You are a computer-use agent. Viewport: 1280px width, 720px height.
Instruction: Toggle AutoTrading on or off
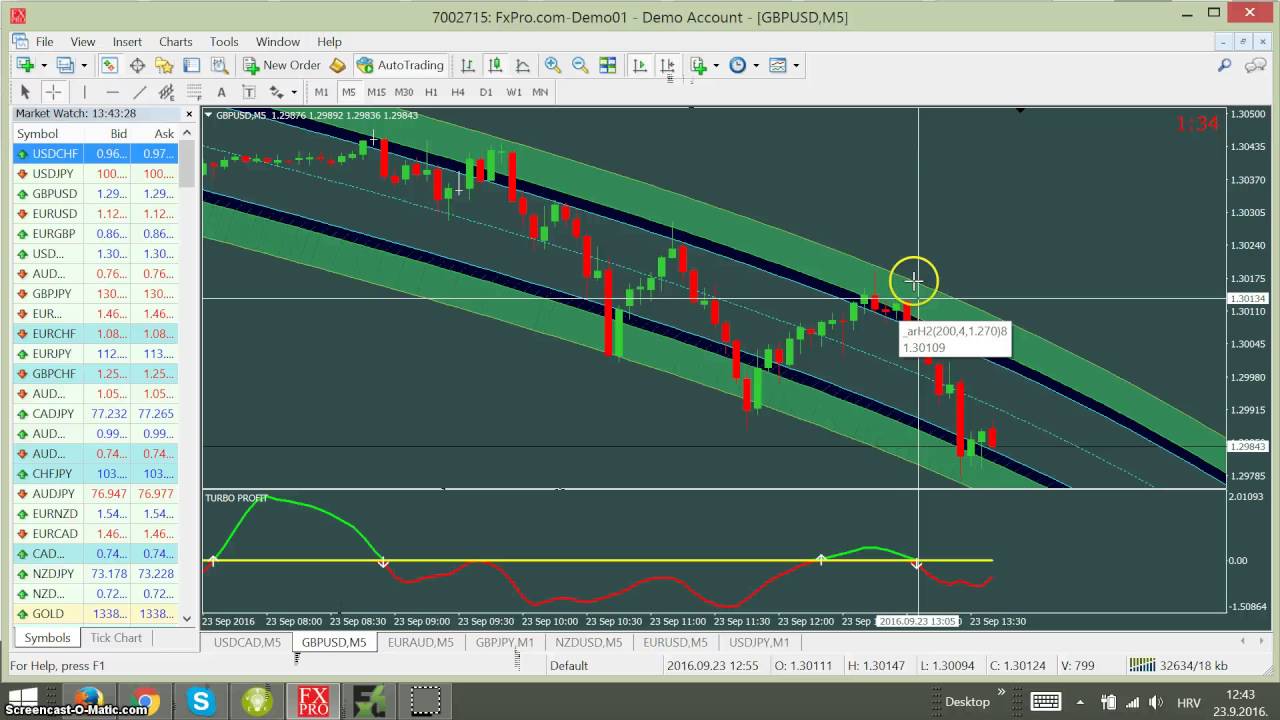tap(400, 65)
